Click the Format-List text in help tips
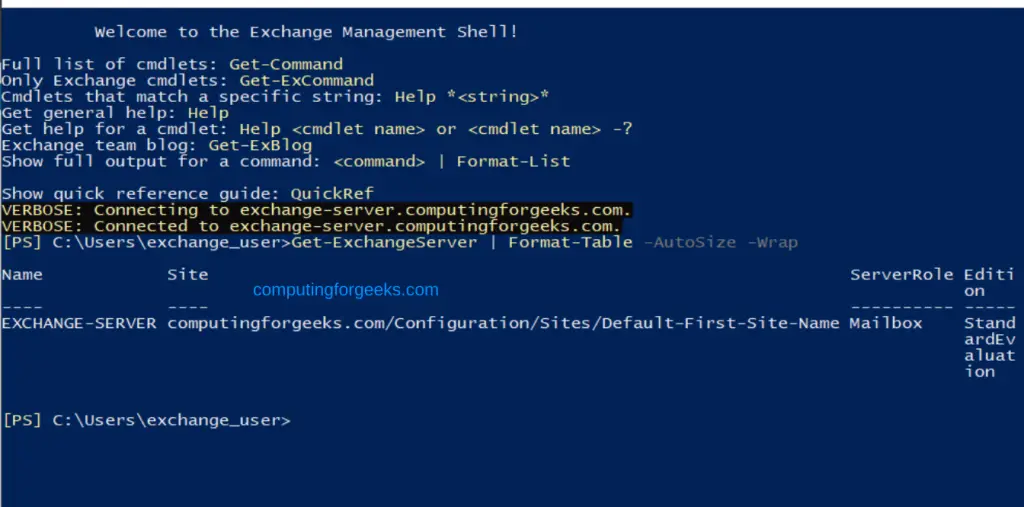Screen dimensions: 1024x507 pos(513,161)
